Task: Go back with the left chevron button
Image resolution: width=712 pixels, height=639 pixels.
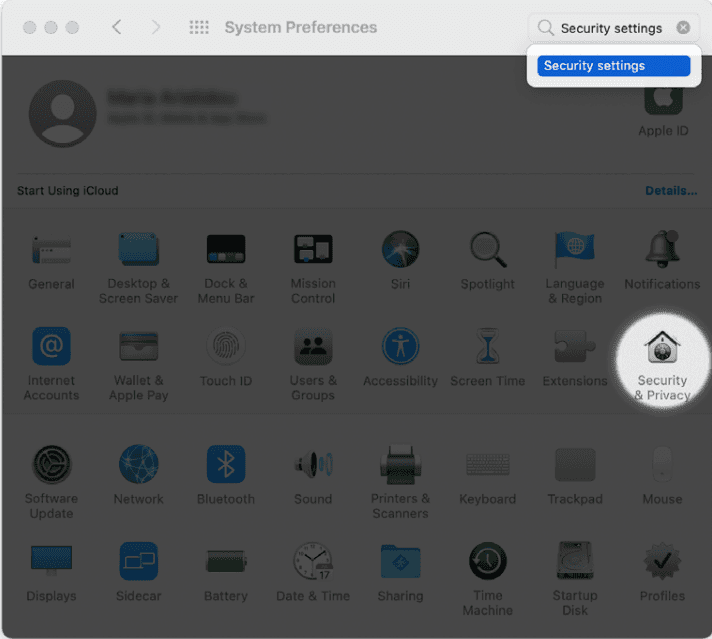Action: pos(117,27)
